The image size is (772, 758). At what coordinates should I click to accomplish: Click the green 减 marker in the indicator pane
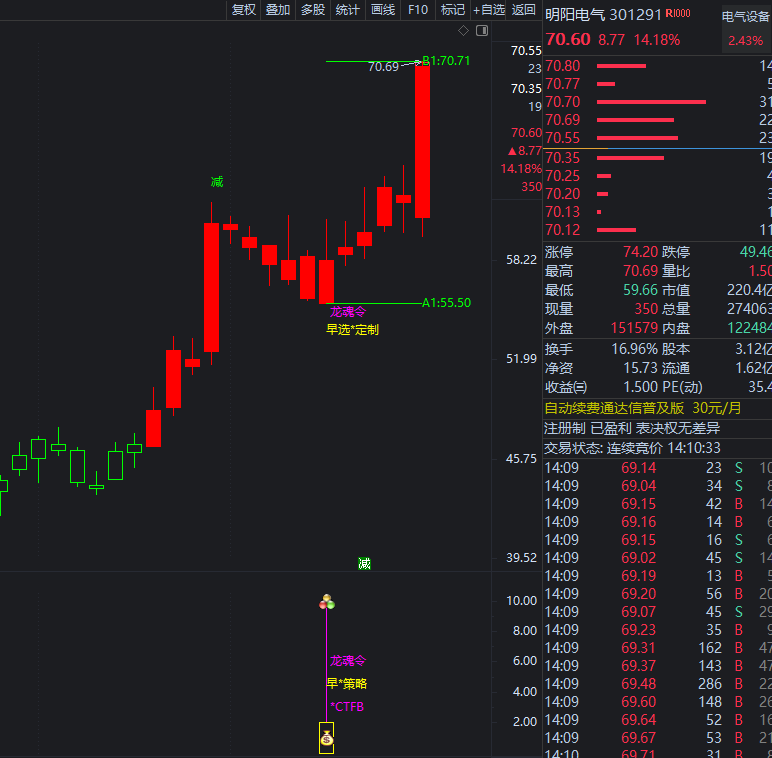click(x=364, y=564)
